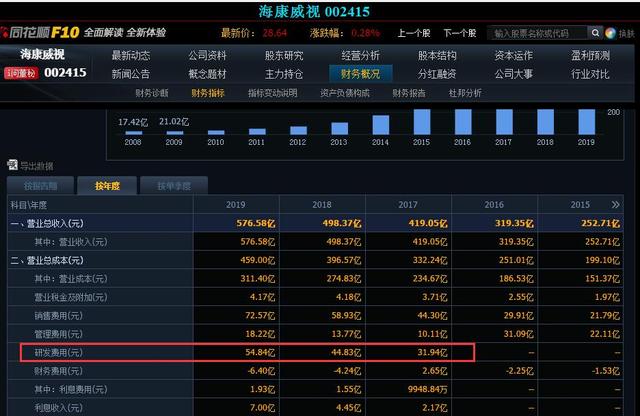Click row label 销售费用(元)
The height and width of the screenshot is (416, 640).
[x=58, y=316]
